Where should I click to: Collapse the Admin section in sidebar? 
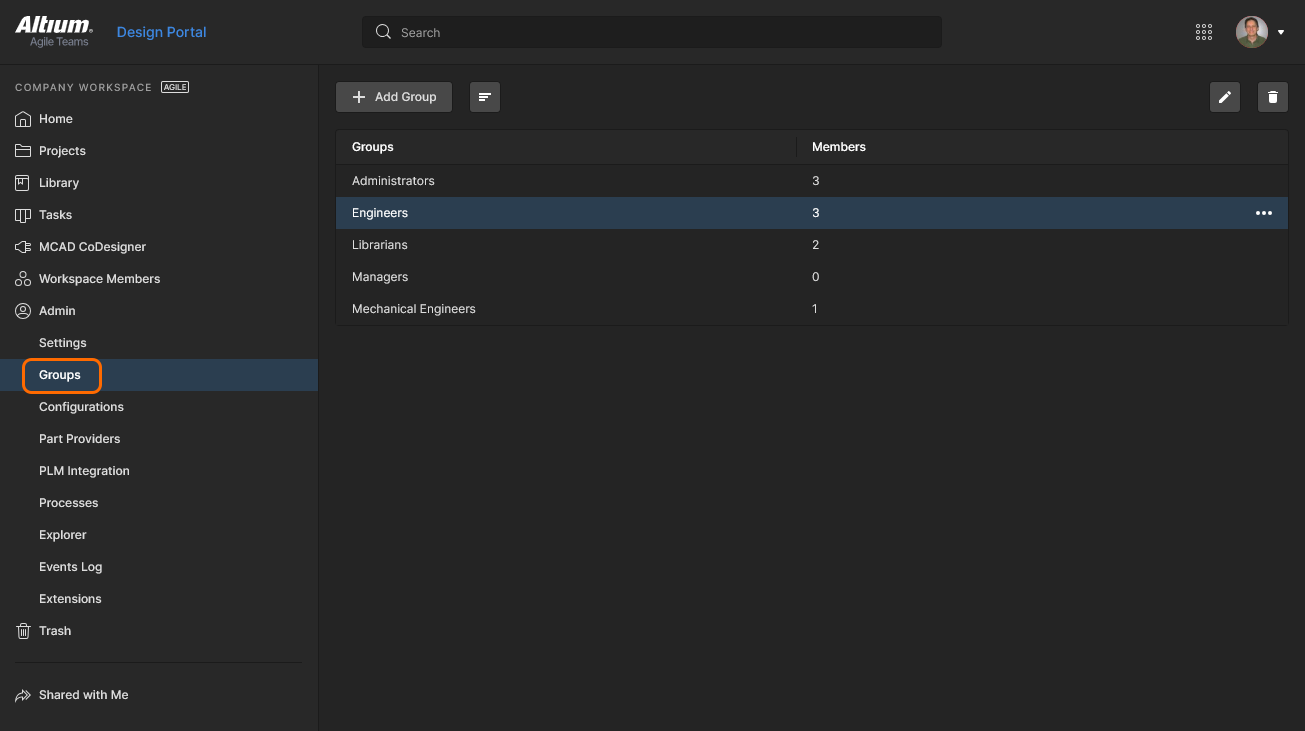coord(57,311)
